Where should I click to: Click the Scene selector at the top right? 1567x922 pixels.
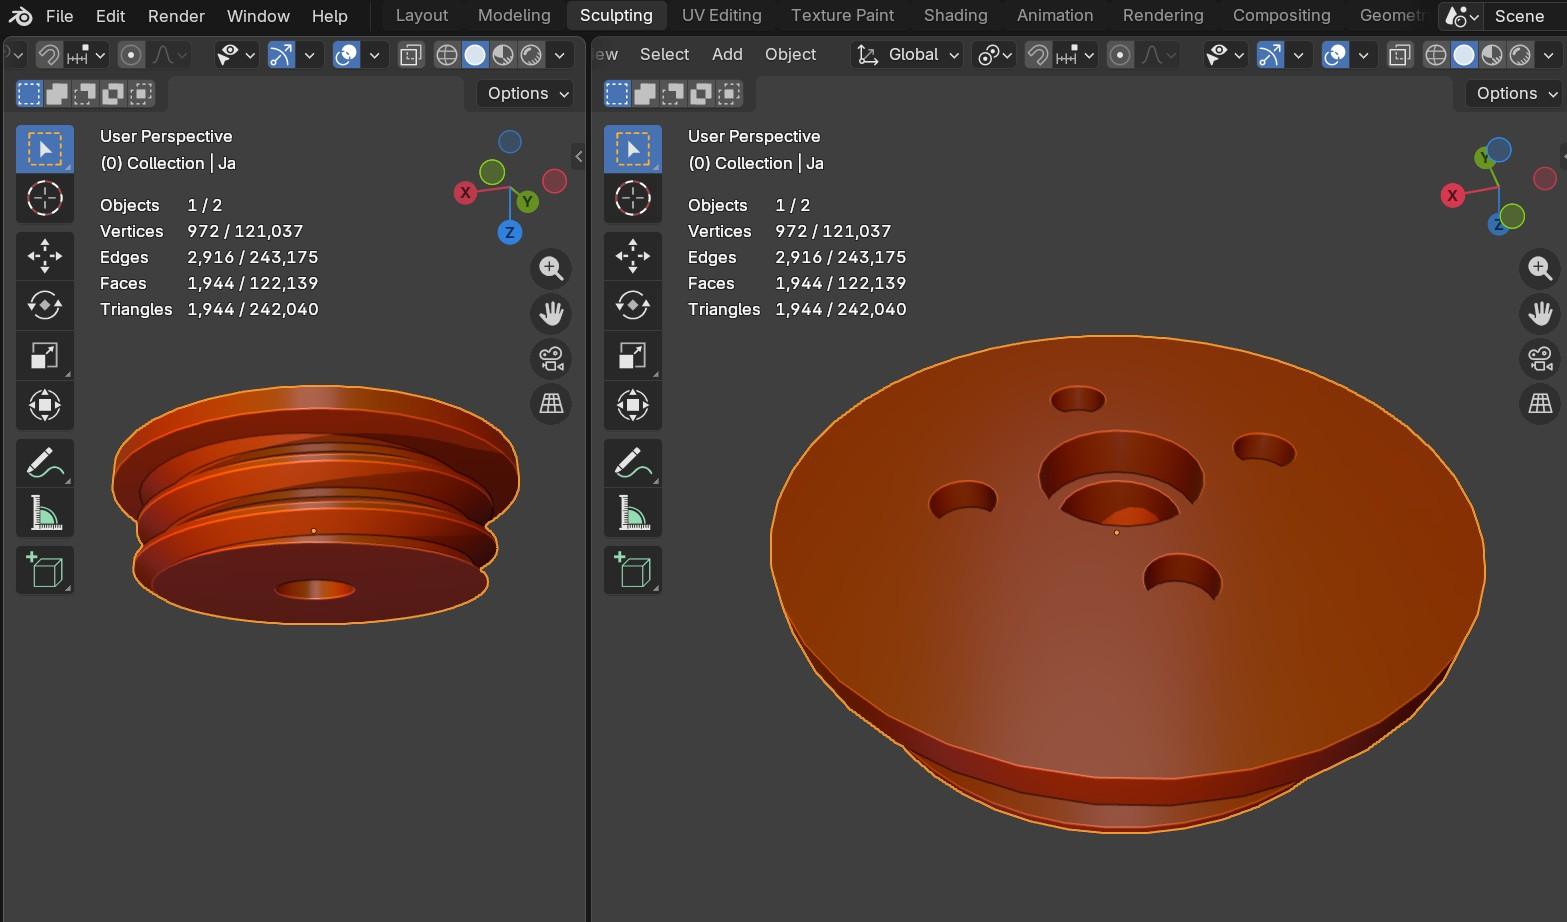coord(1519,16)
